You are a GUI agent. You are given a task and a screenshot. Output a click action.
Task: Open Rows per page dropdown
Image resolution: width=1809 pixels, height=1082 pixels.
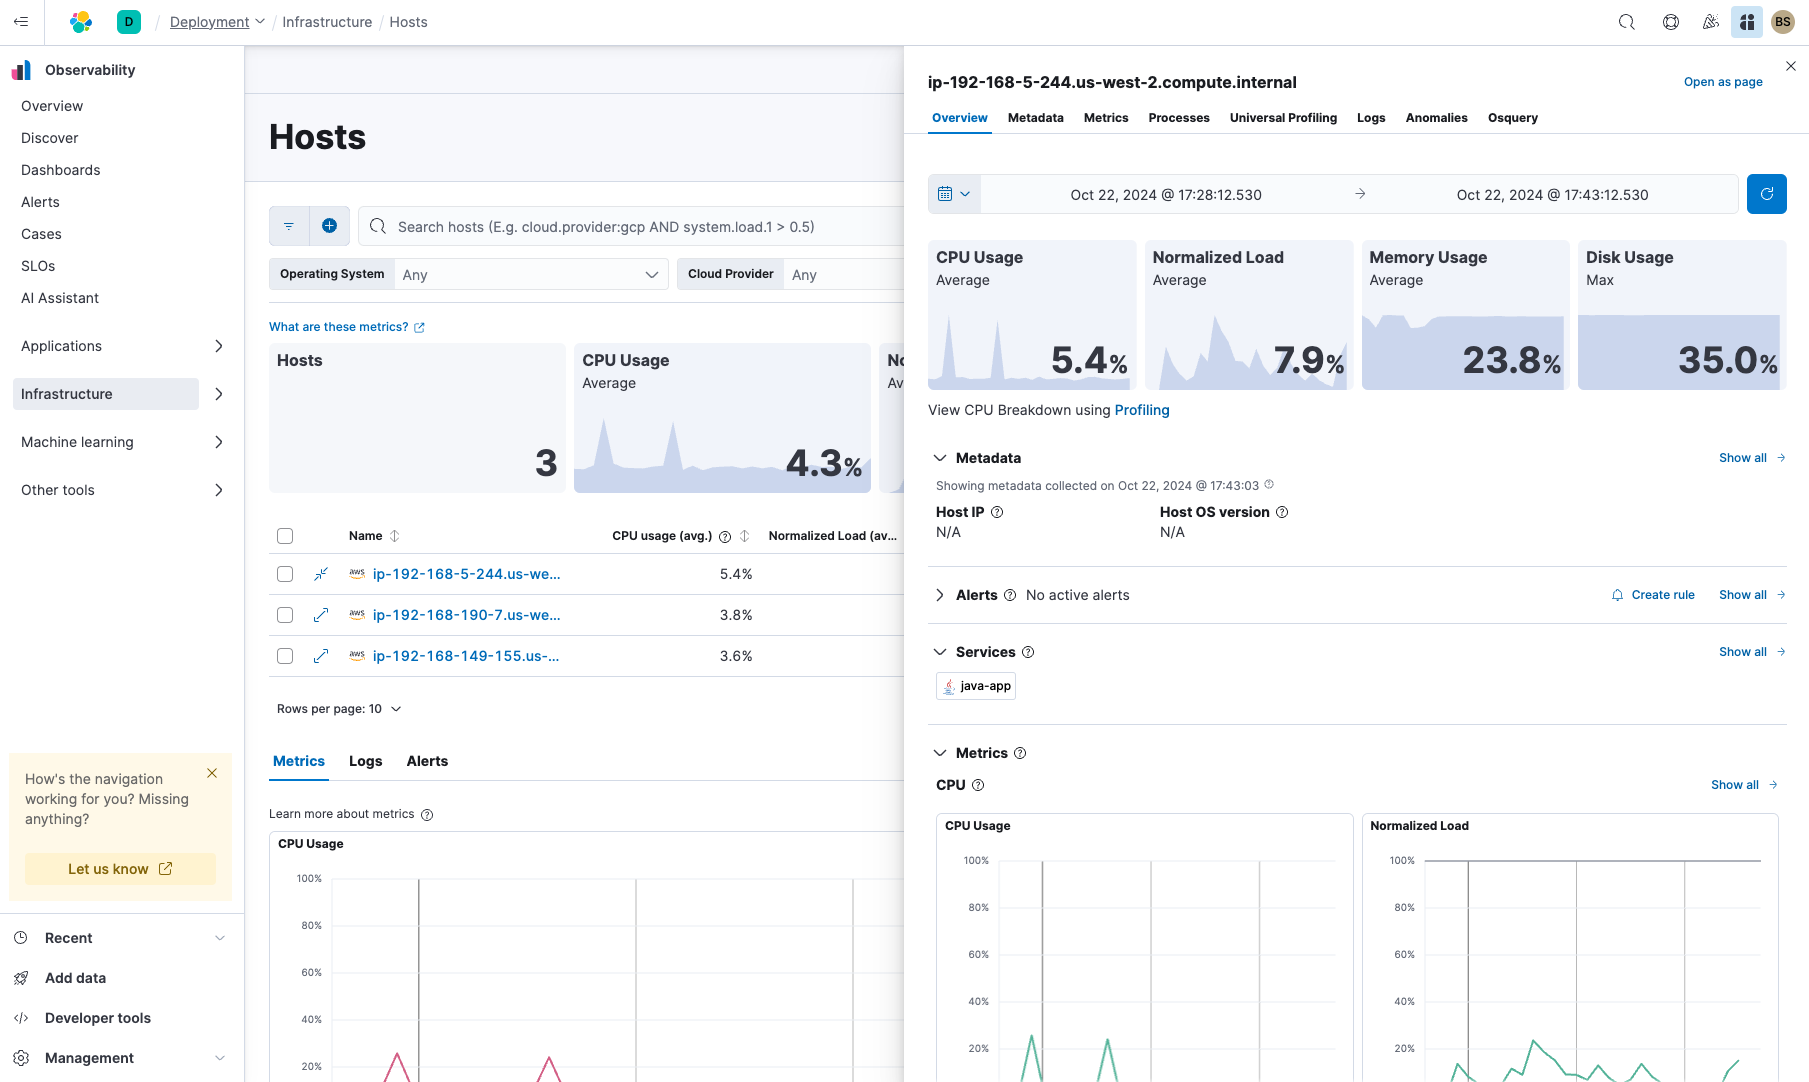339,709
